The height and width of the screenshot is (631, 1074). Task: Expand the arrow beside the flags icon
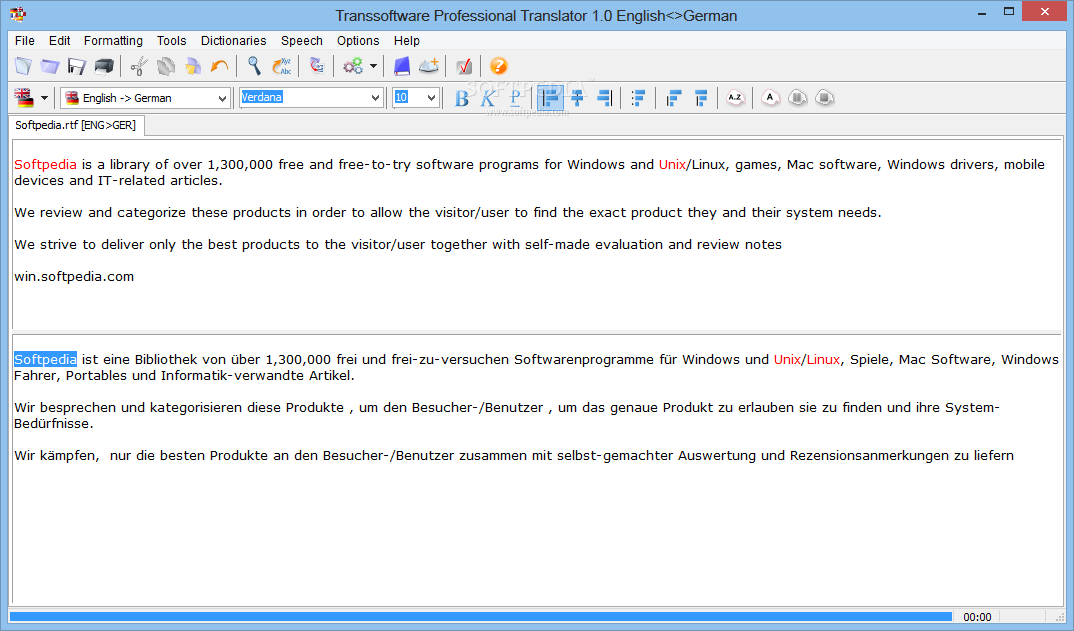[45, 98]
